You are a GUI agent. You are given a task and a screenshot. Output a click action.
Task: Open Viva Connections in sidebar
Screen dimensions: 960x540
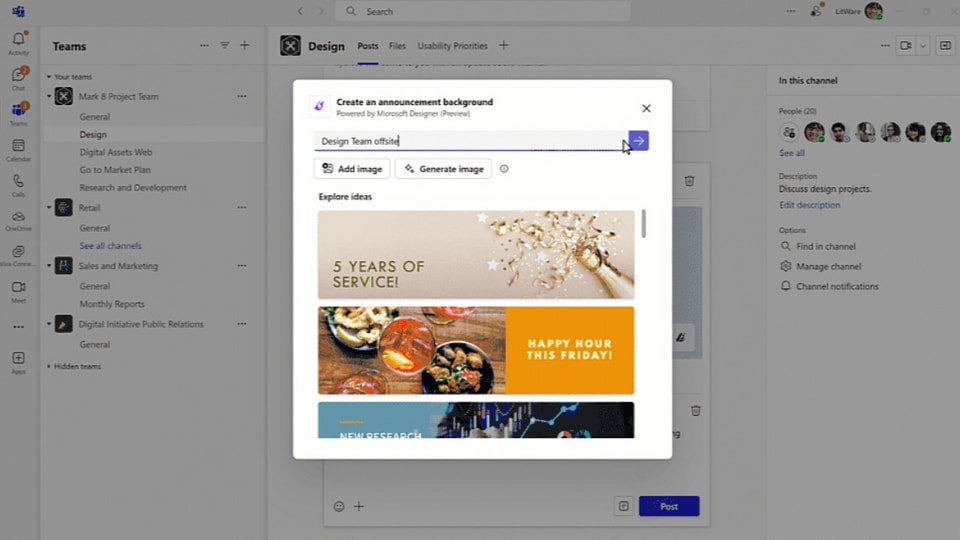pos(18,256)
